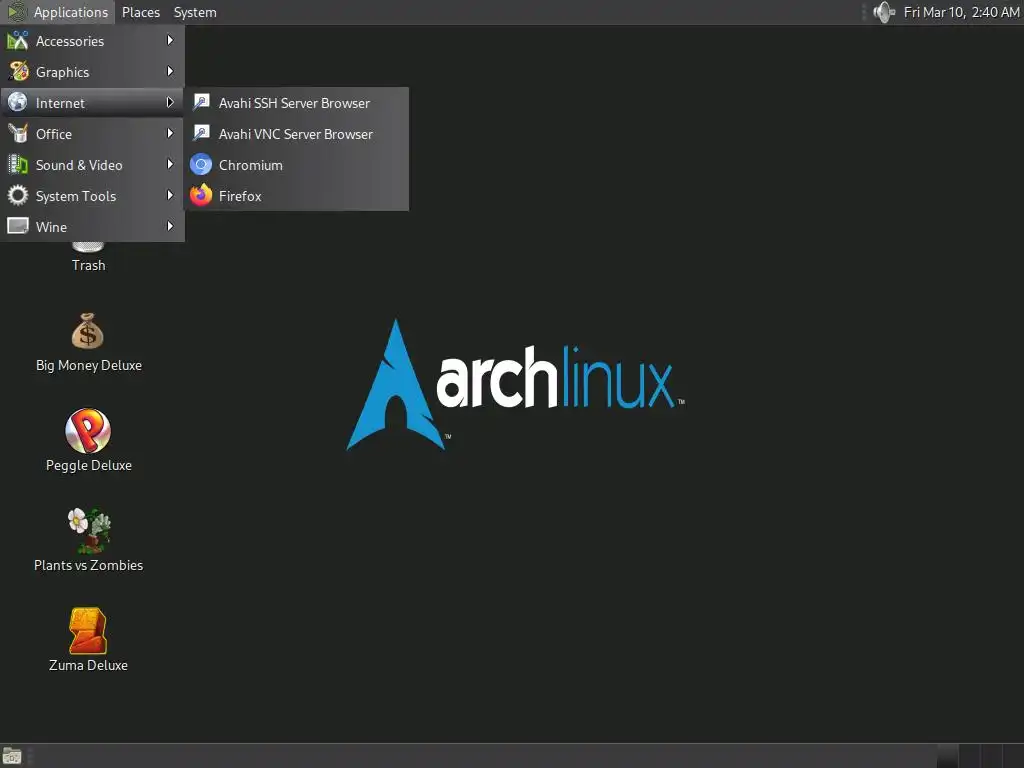The image size is (1024, 768).
Task: Open the Sound & Video entry
Action: 92,165
